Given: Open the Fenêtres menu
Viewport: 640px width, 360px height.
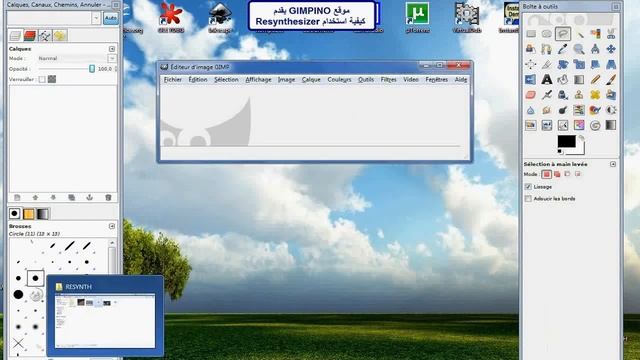Looking at the screenshot, I should 436,80.
